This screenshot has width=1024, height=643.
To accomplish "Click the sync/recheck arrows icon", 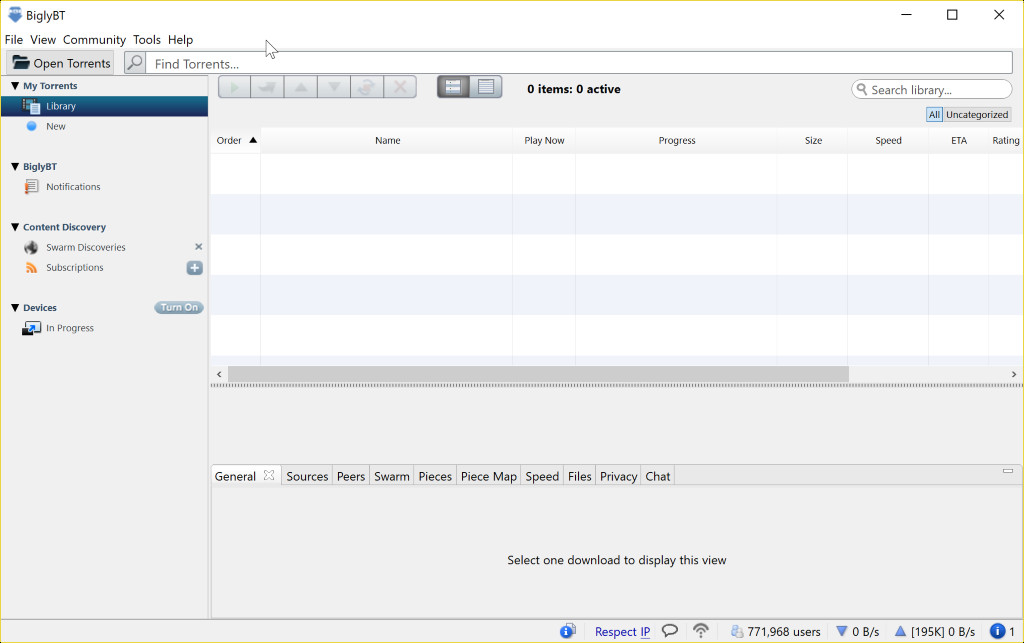I will (367, 87).
